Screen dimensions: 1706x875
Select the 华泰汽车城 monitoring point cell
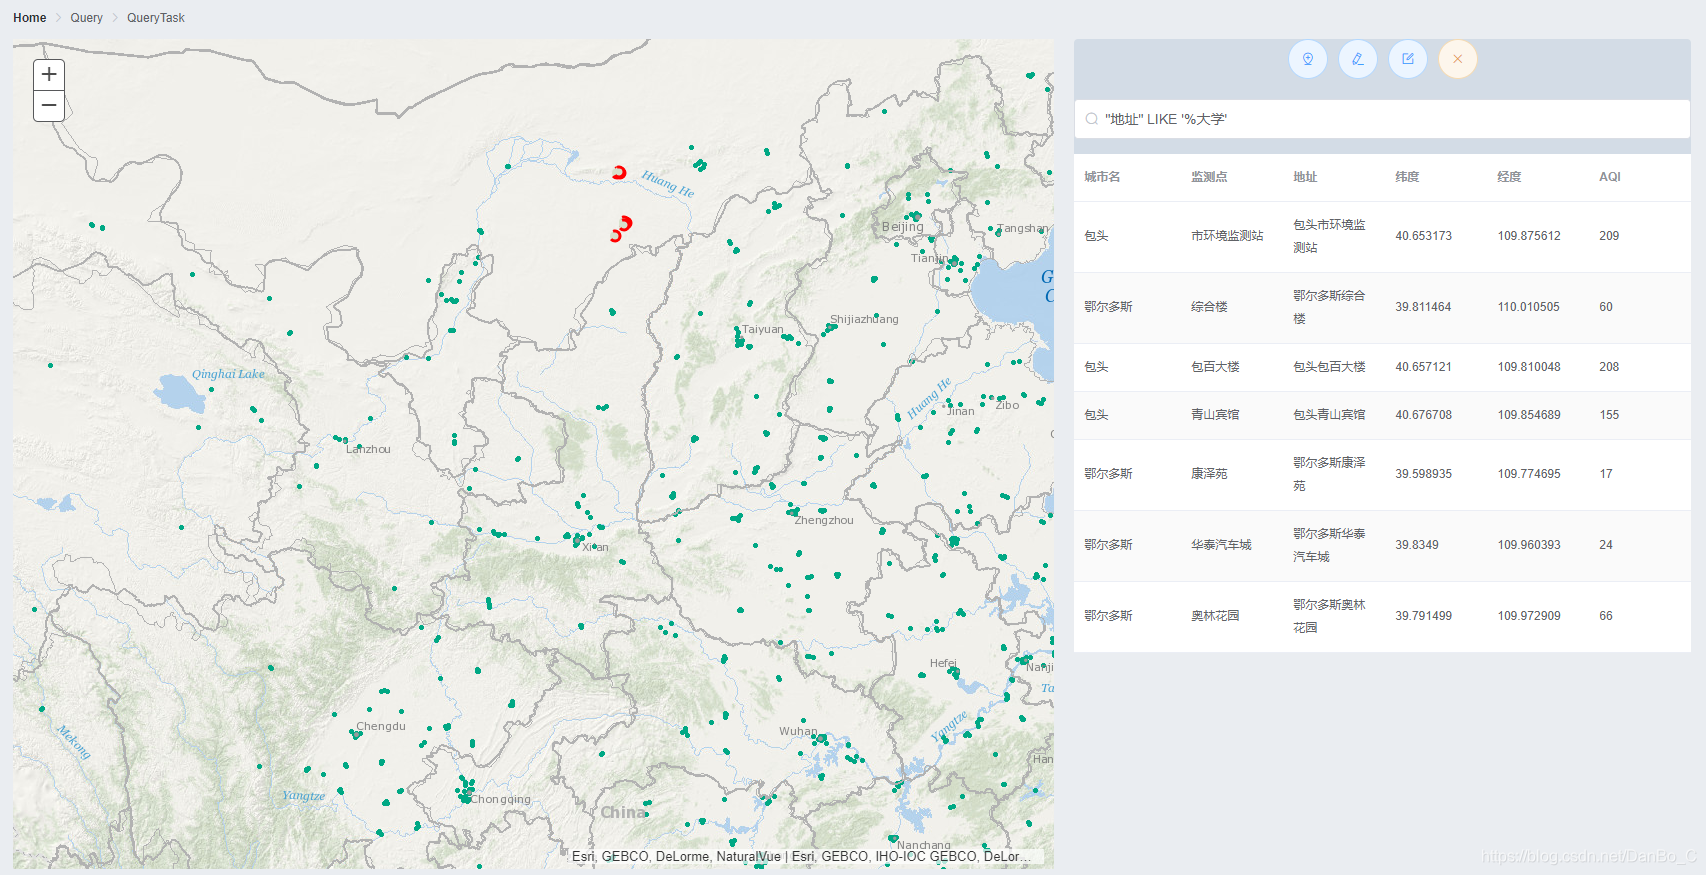pyautogui.click(x=1221, y=545)
